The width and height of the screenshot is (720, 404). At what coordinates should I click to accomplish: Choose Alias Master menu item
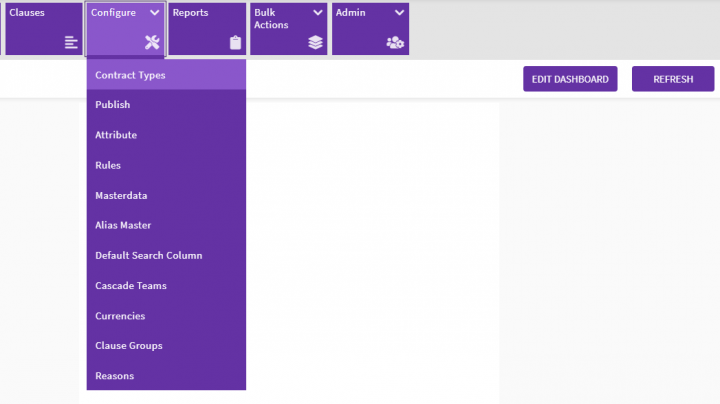coord(123,225)
